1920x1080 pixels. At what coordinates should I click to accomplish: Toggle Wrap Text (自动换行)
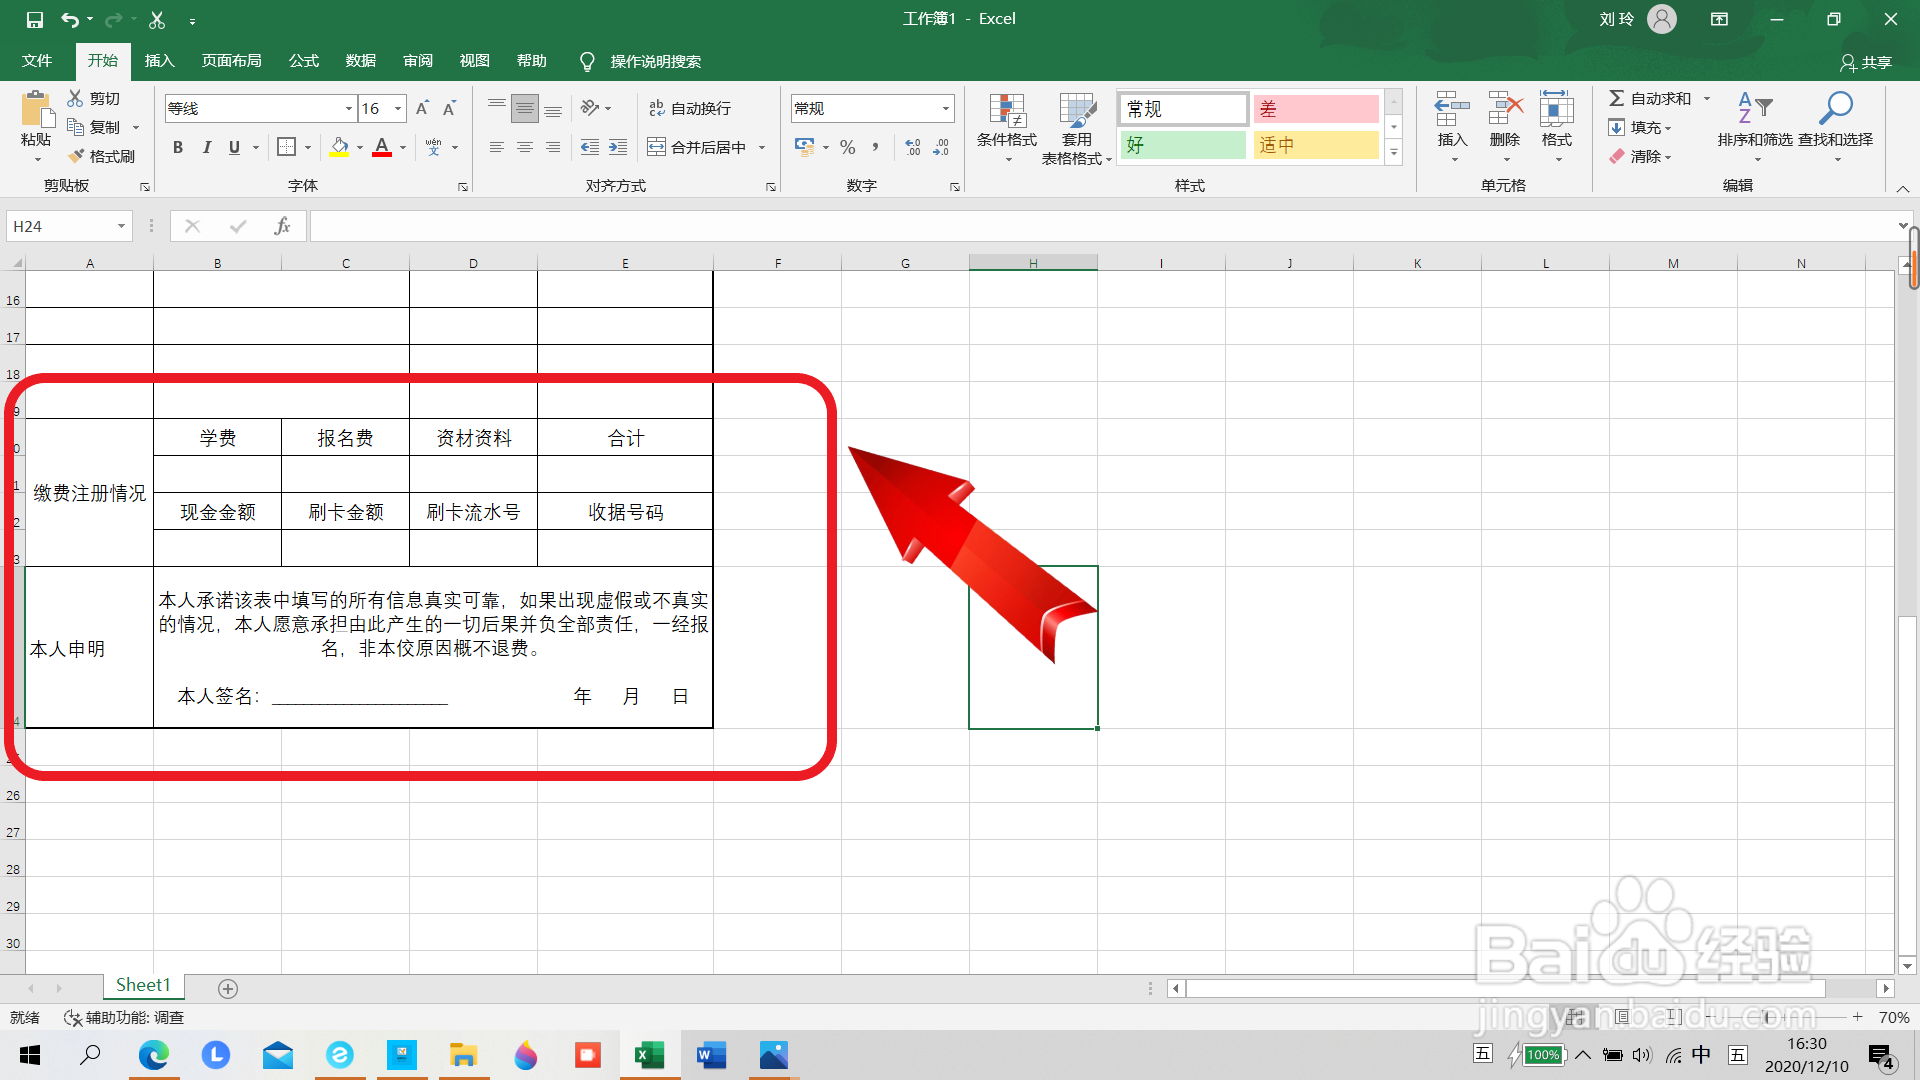pos(690,108)
